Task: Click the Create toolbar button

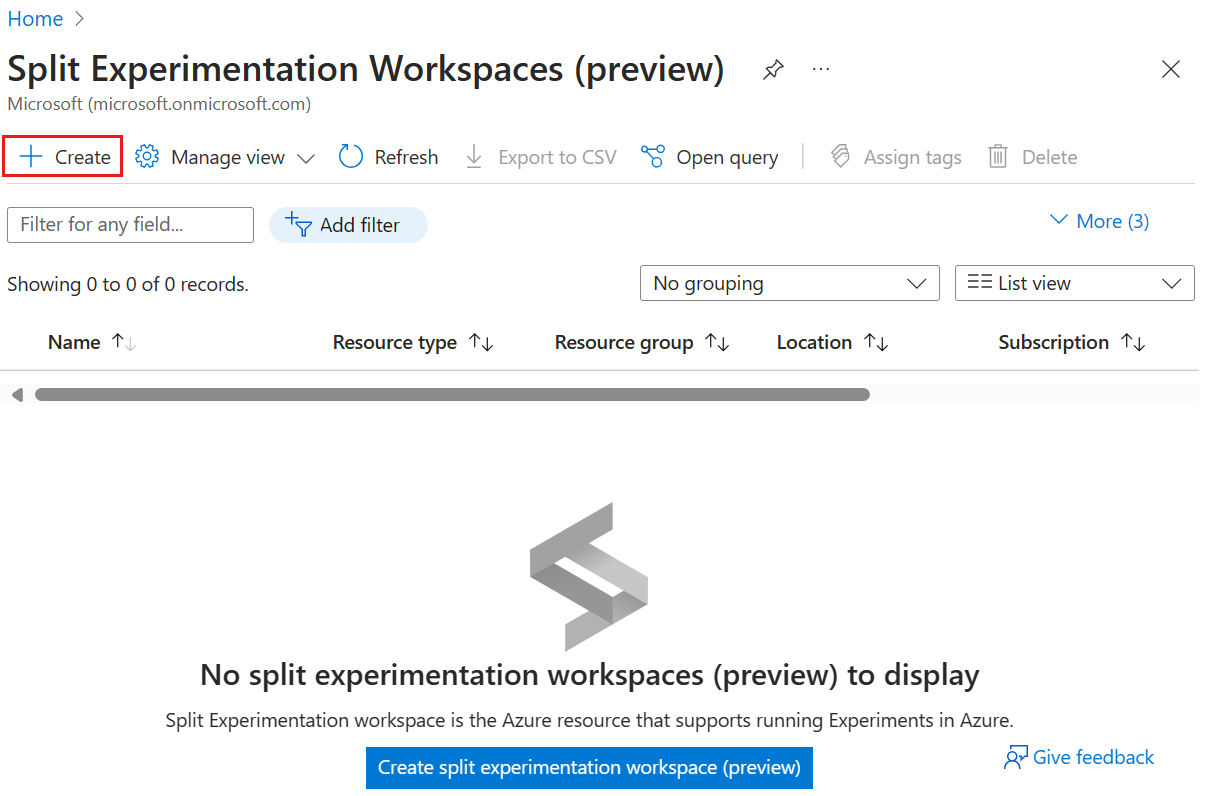Action: coord(61,156)
